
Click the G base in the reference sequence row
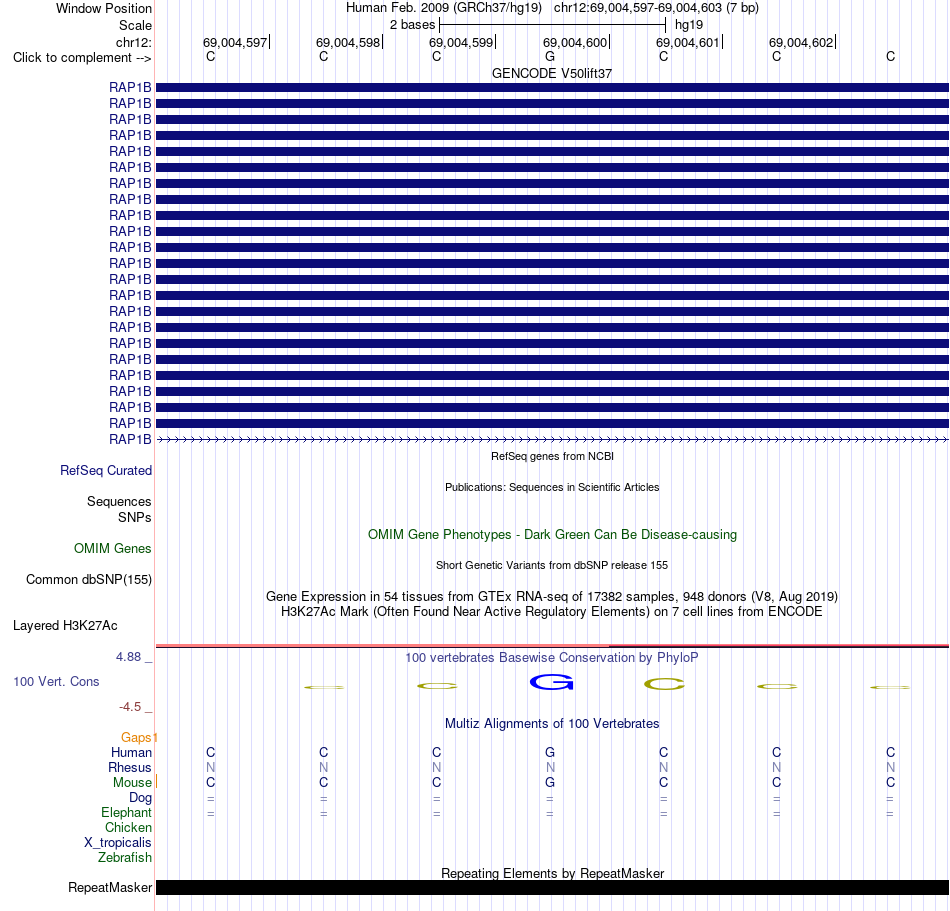tap(550, 56)
